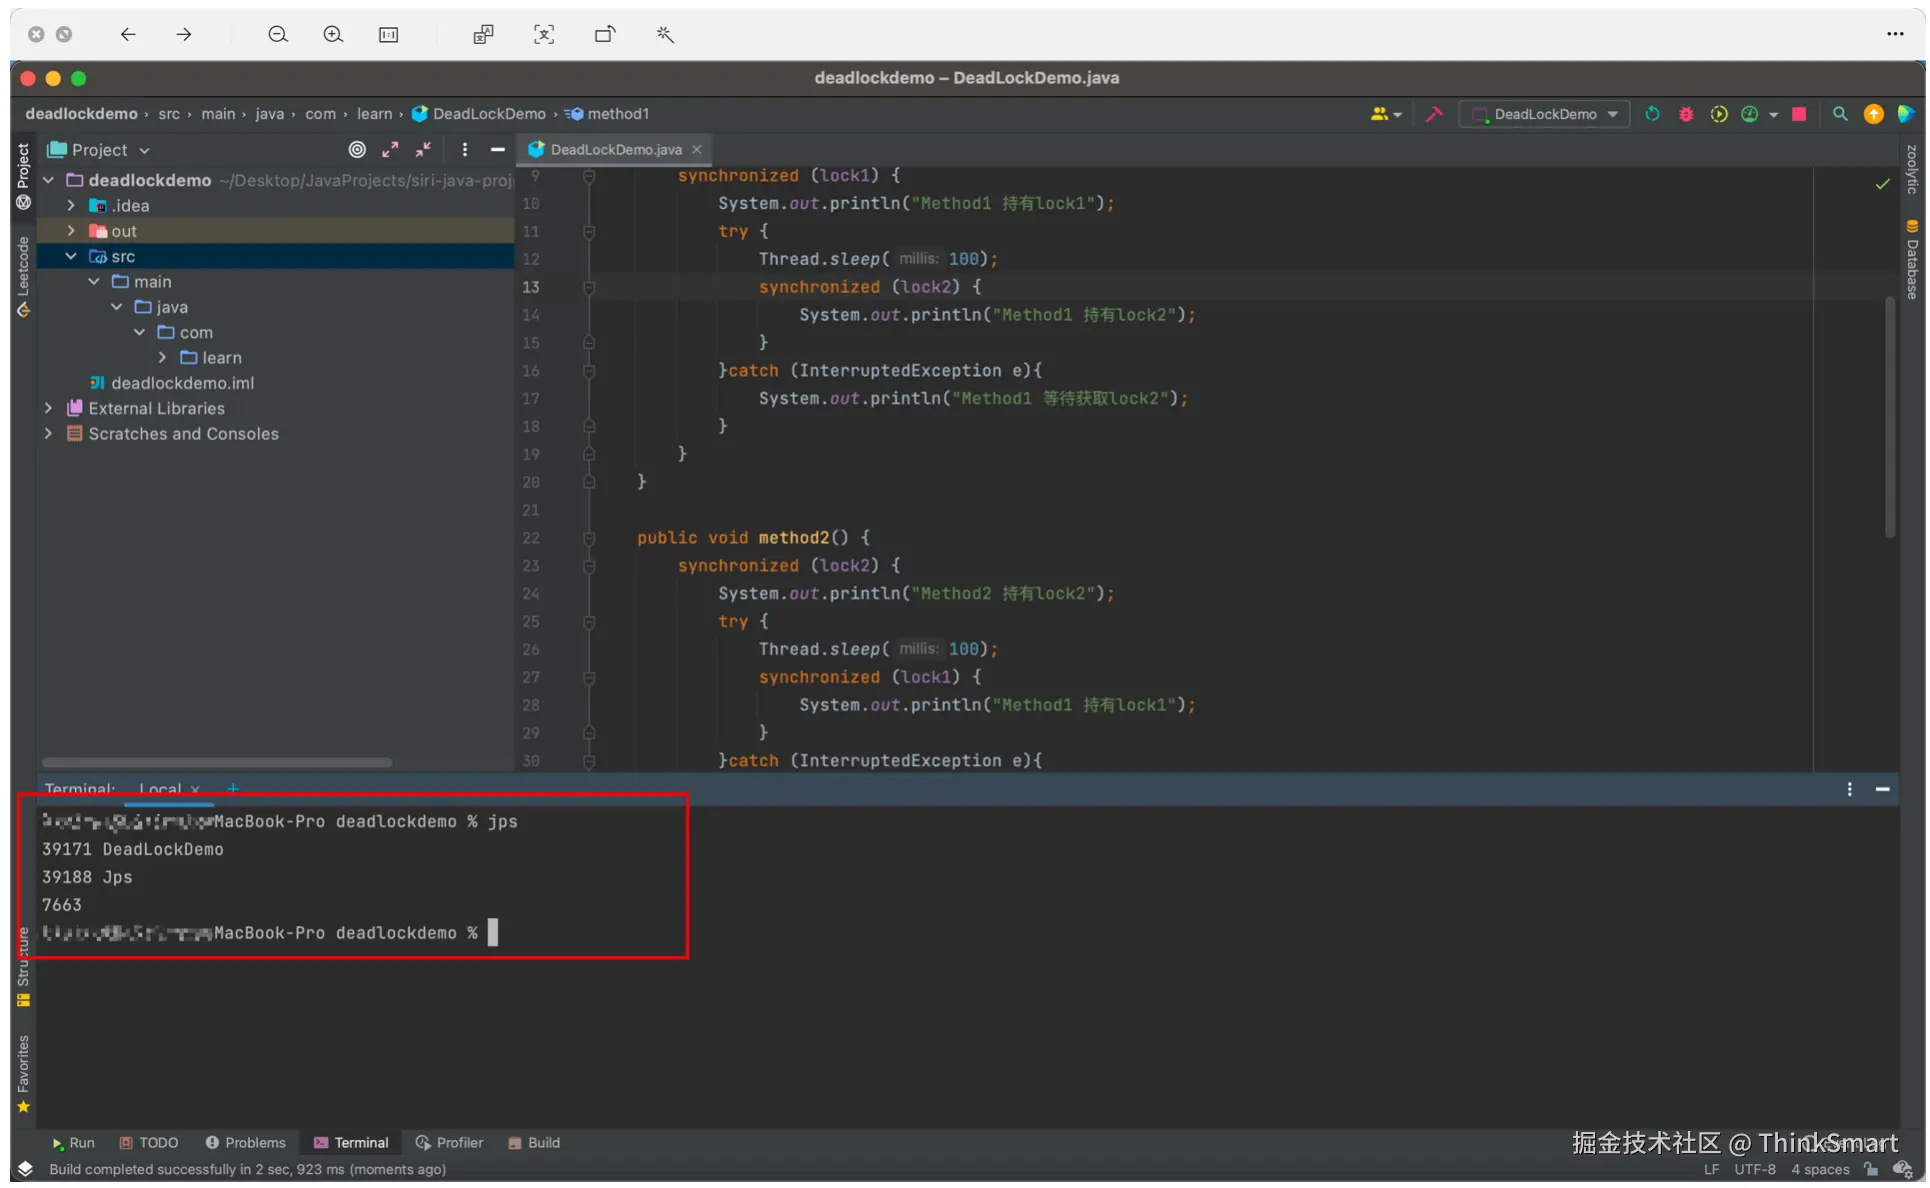
Task: Rerun DeadLockDemo with the rerun icon
Action: pos(1652,114)
